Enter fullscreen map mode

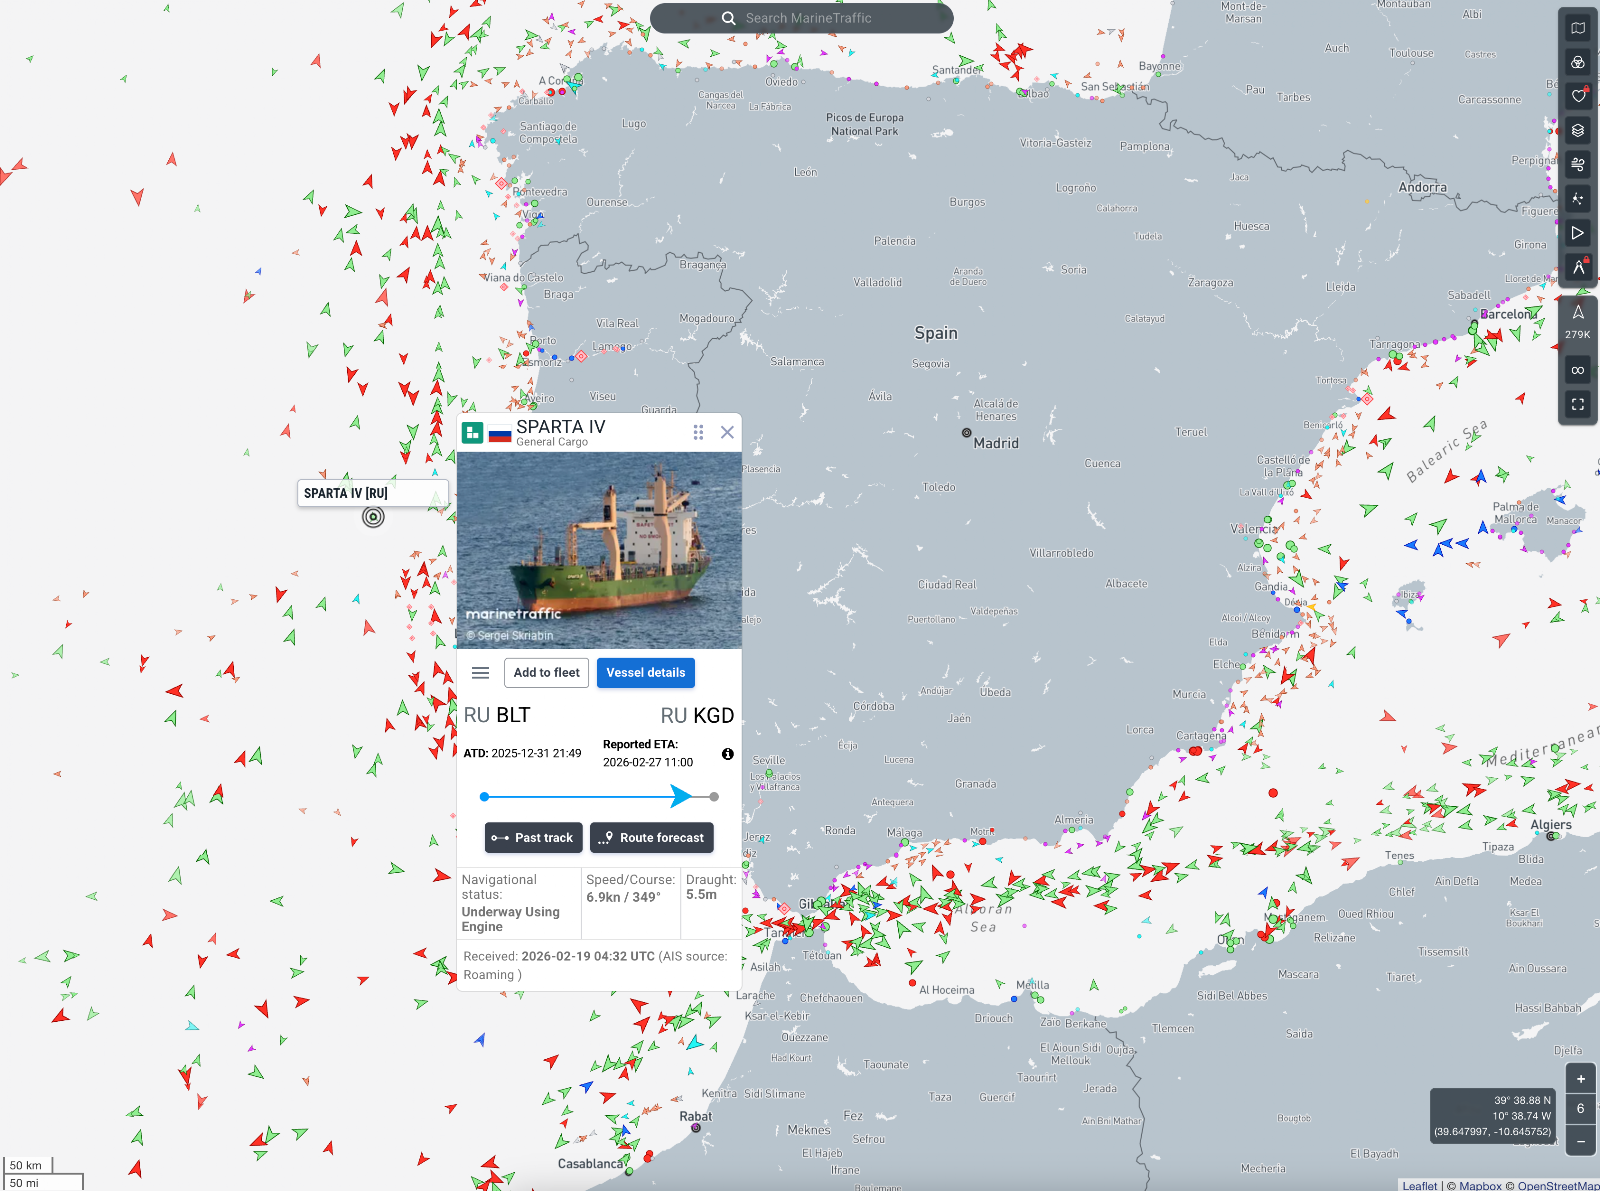pyautogui.click(x=1578, y=404)
